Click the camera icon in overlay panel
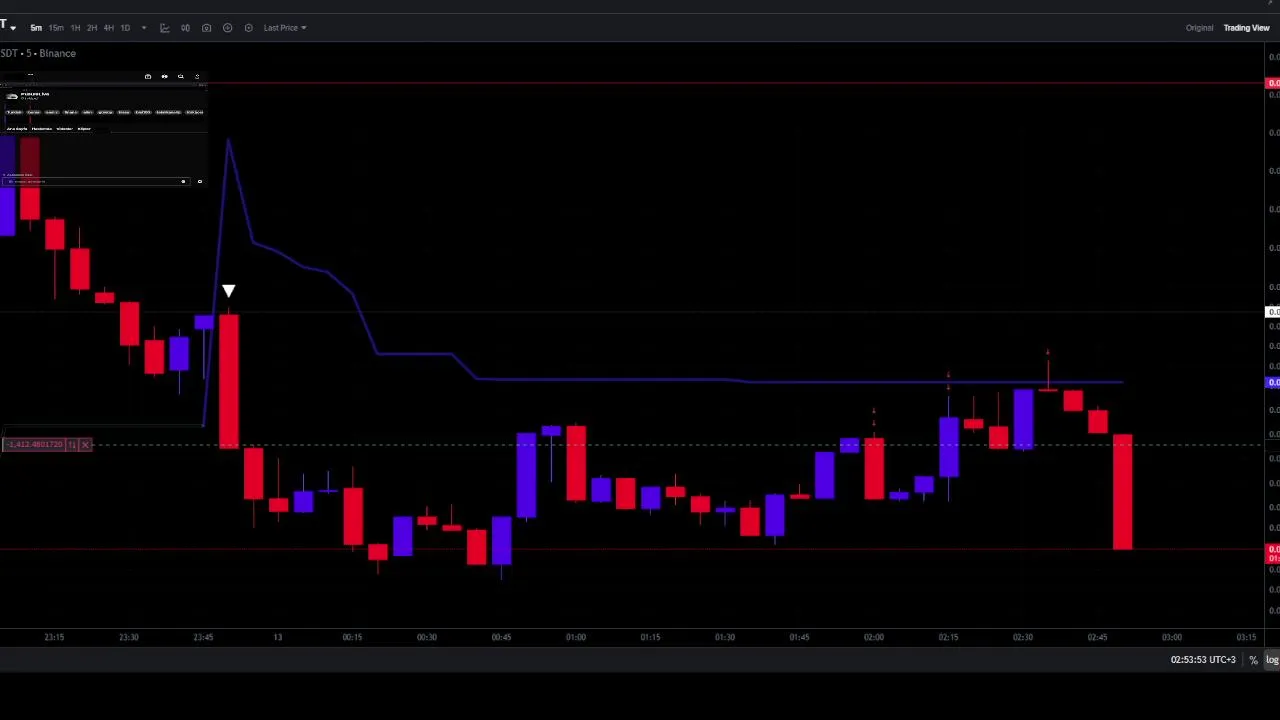This screenshot has width=1280, height=720. (x=148, y=76)
